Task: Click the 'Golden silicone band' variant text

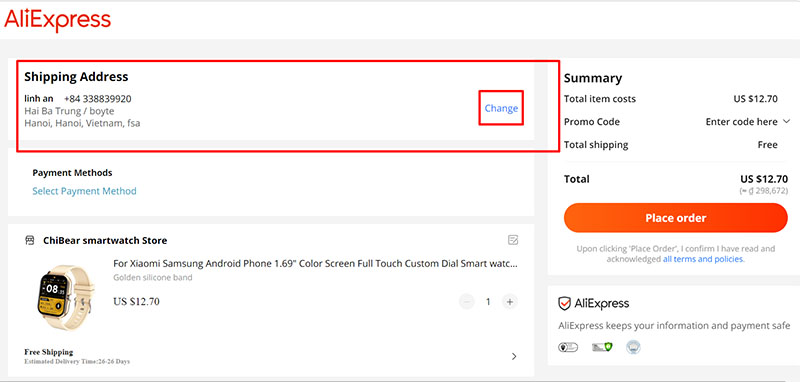Action: (x=153, y=278)
